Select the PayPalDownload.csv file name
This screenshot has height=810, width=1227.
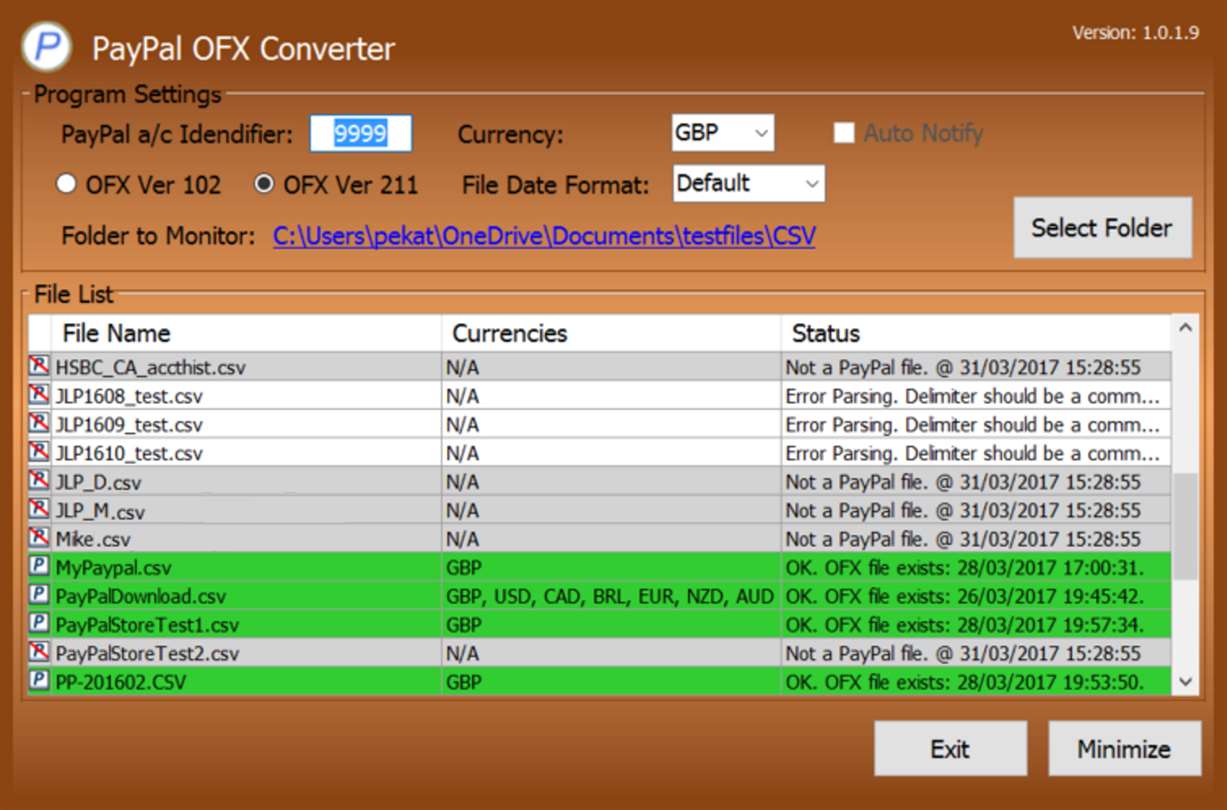coord(141,597)
